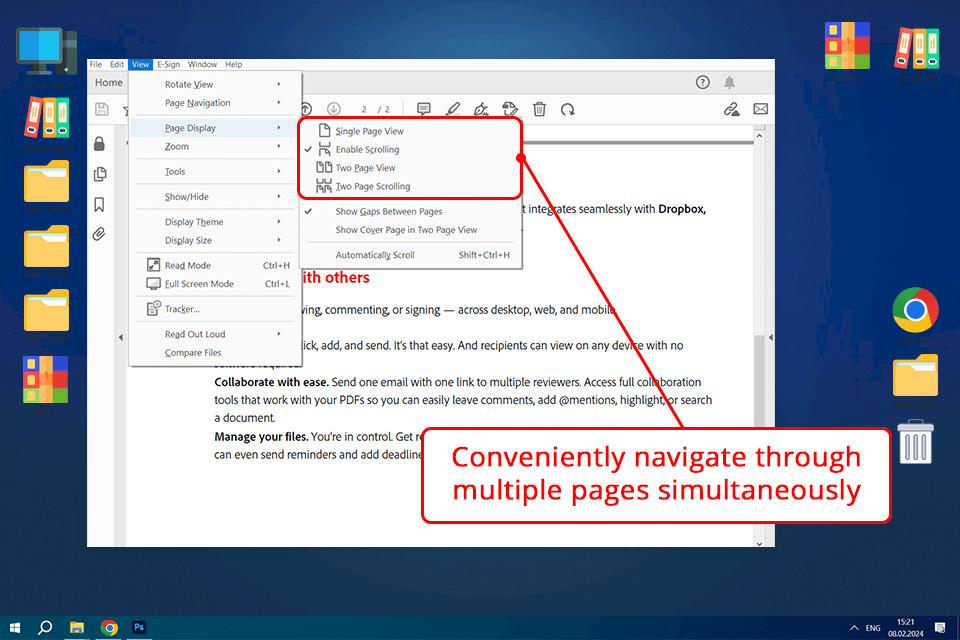The width and height of the screenshot is (960, 640).
Task: Select the This PC monitor desktop icon
Action: [x=46, y=52]
